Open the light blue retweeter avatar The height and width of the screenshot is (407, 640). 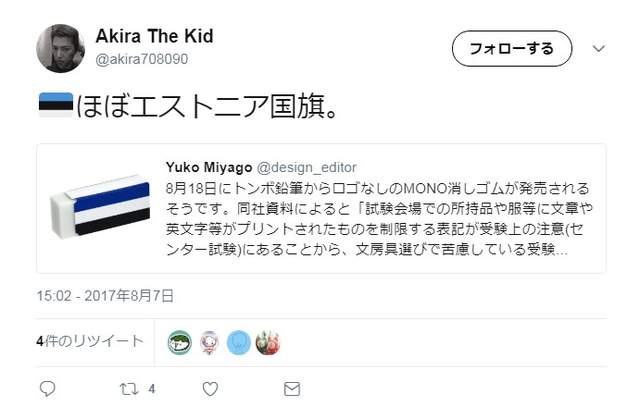point(239,342)
